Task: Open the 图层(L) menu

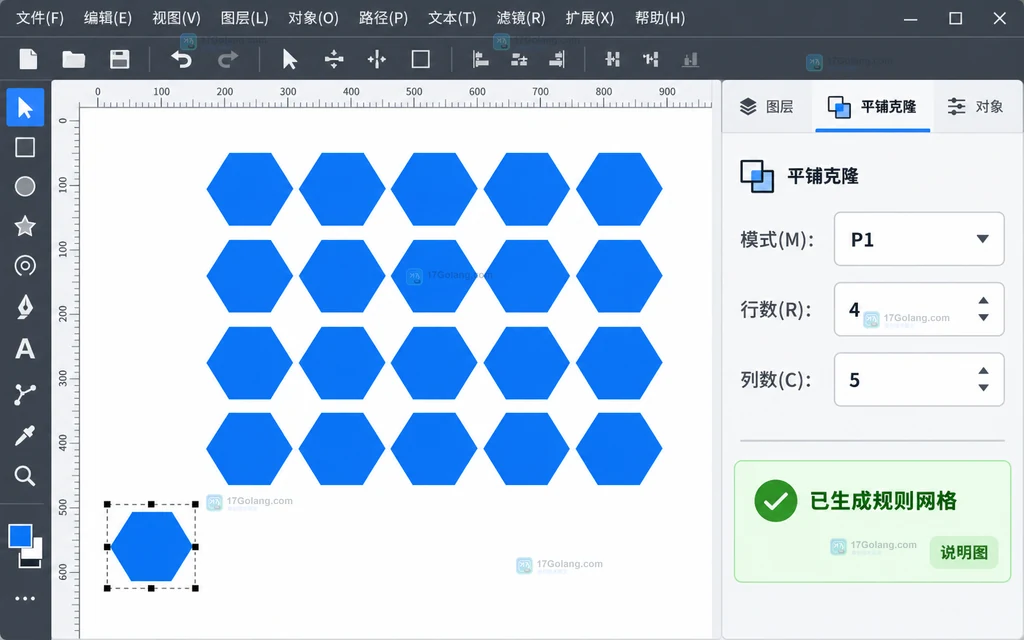Action: click(x=244, y=18)
